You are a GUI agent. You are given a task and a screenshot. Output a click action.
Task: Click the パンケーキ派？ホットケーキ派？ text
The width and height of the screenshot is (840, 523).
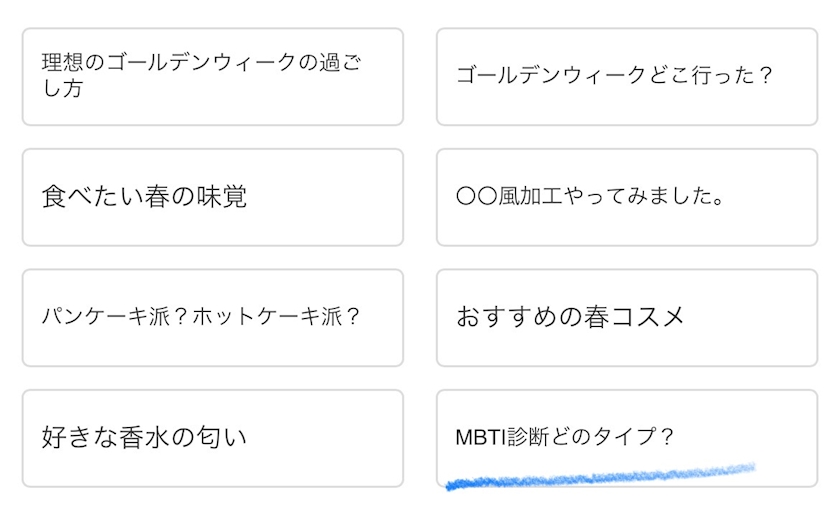(200, 317)
